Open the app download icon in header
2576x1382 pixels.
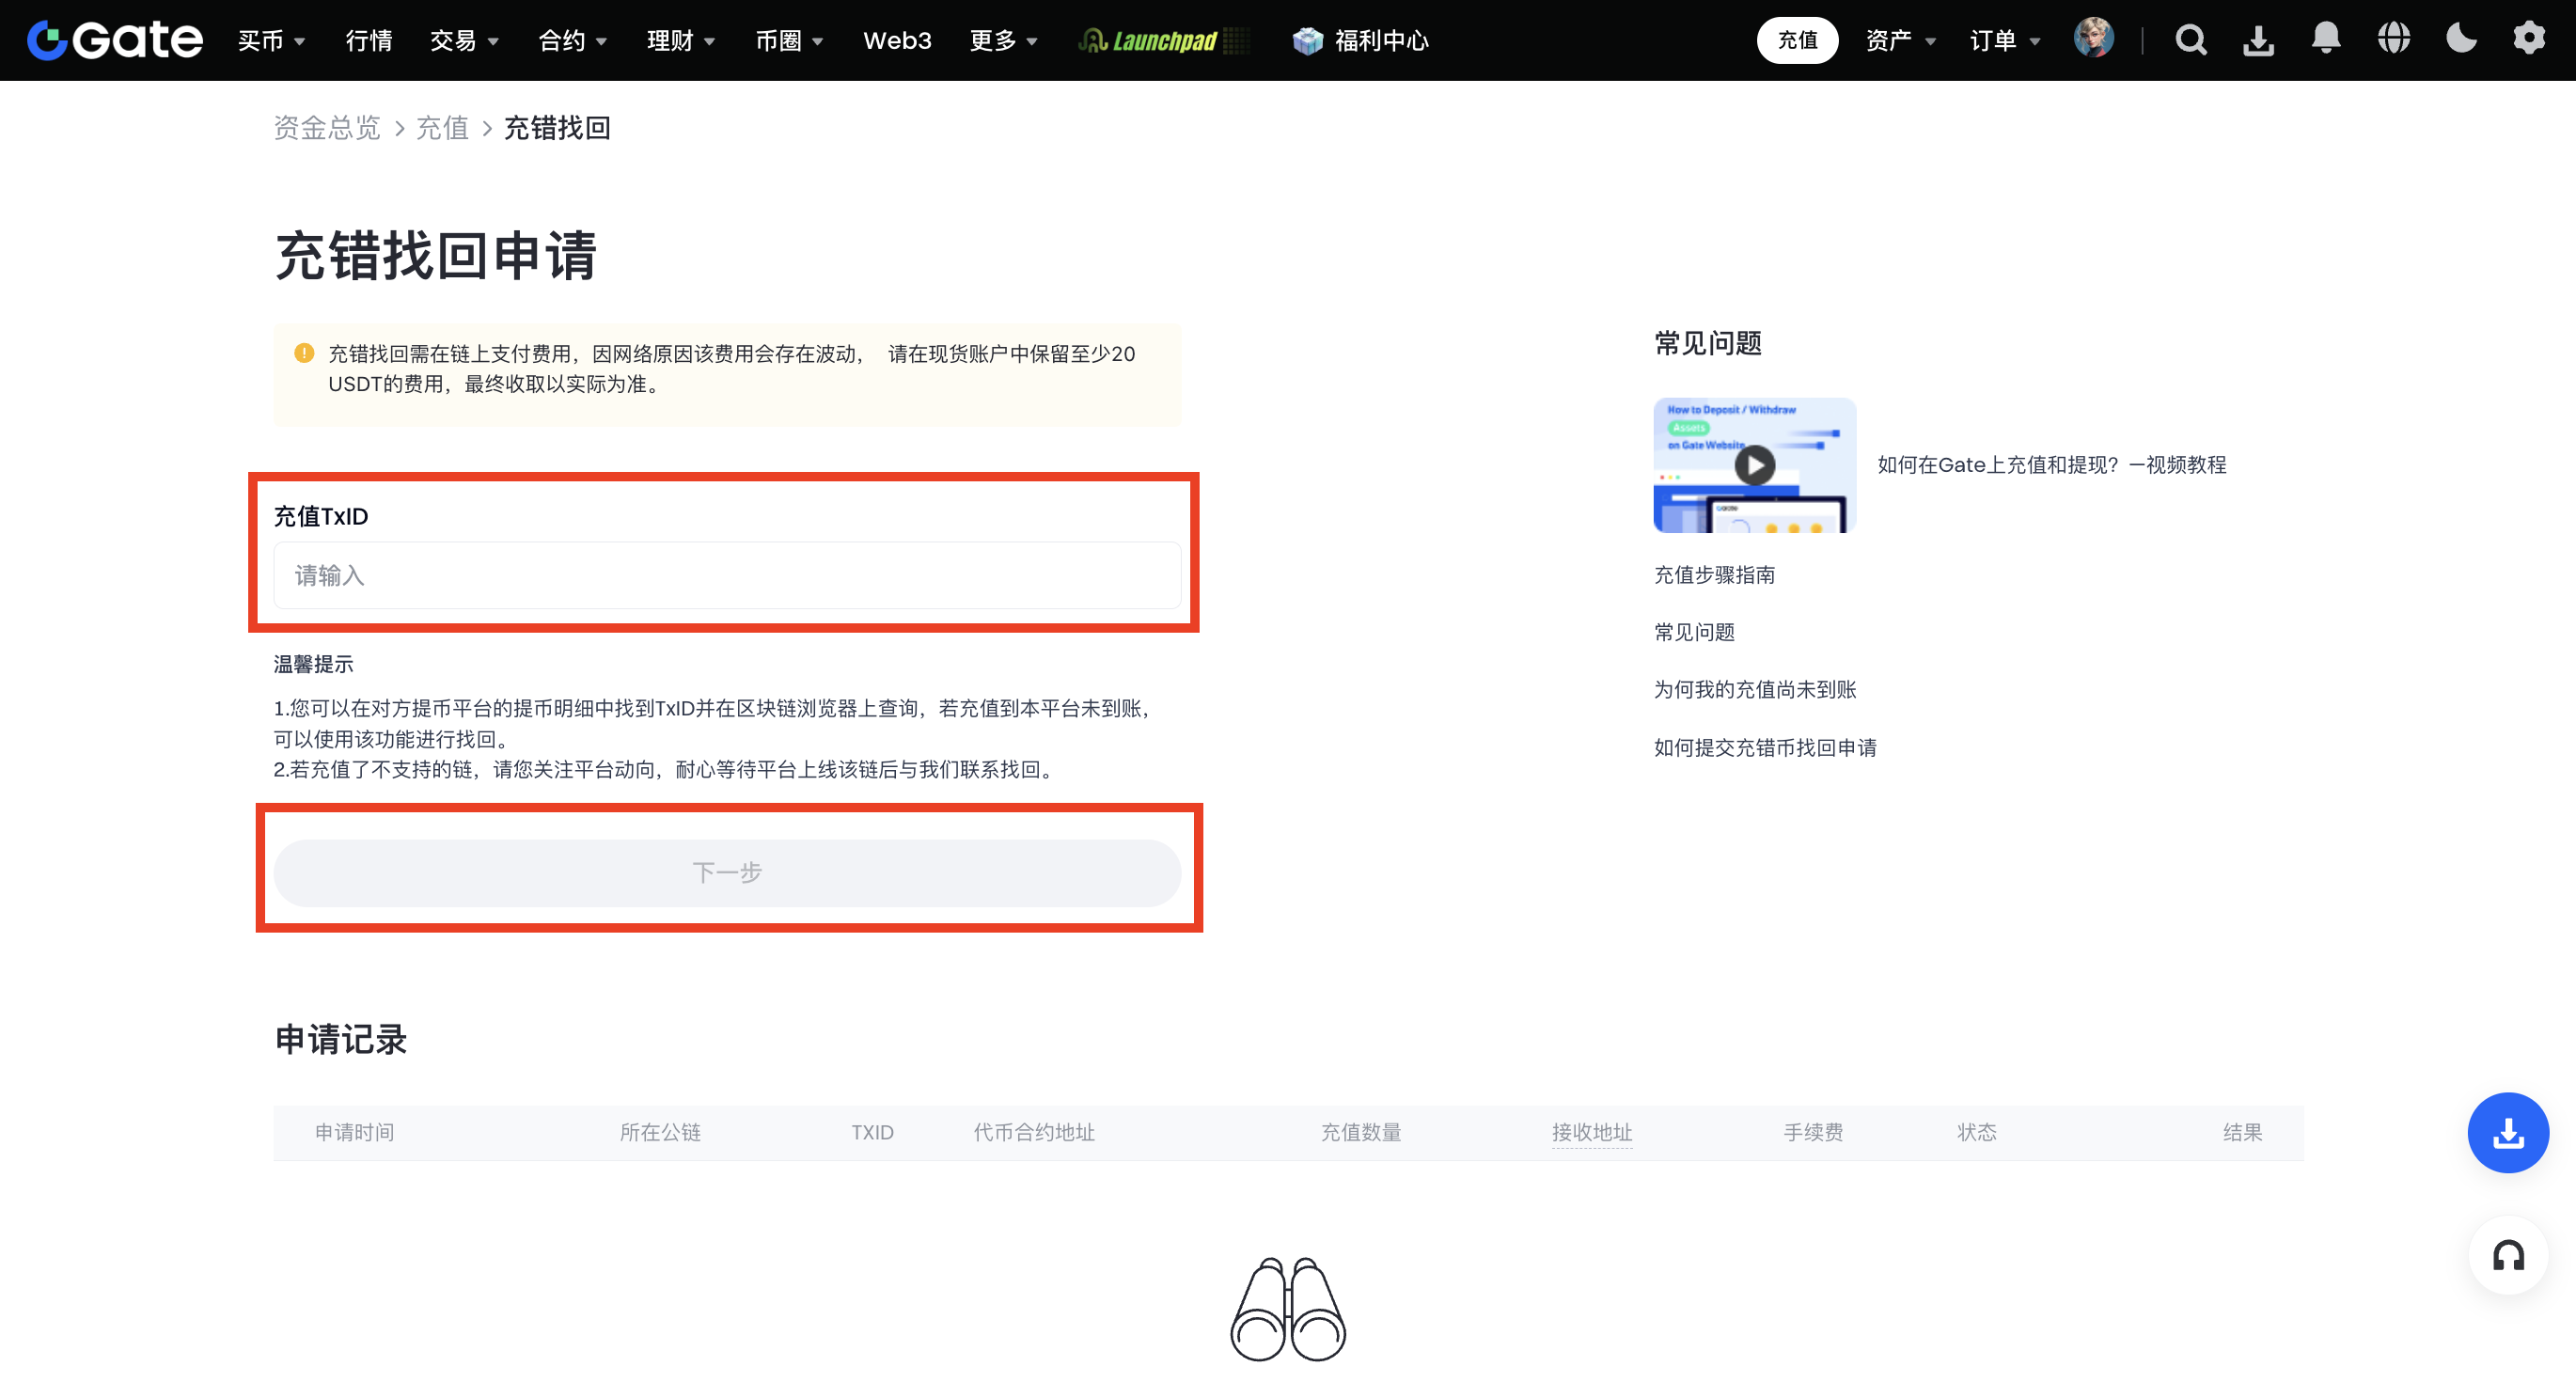[2258, 40]
